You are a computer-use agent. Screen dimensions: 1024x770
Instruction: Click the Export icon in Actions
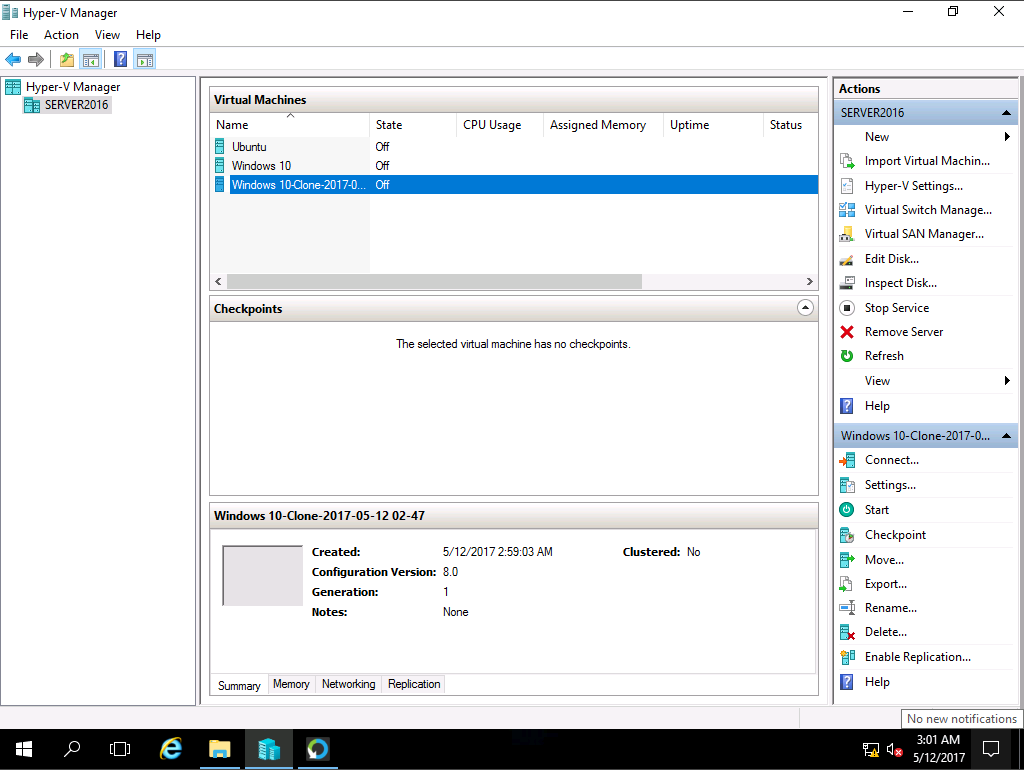pos(846,584)
